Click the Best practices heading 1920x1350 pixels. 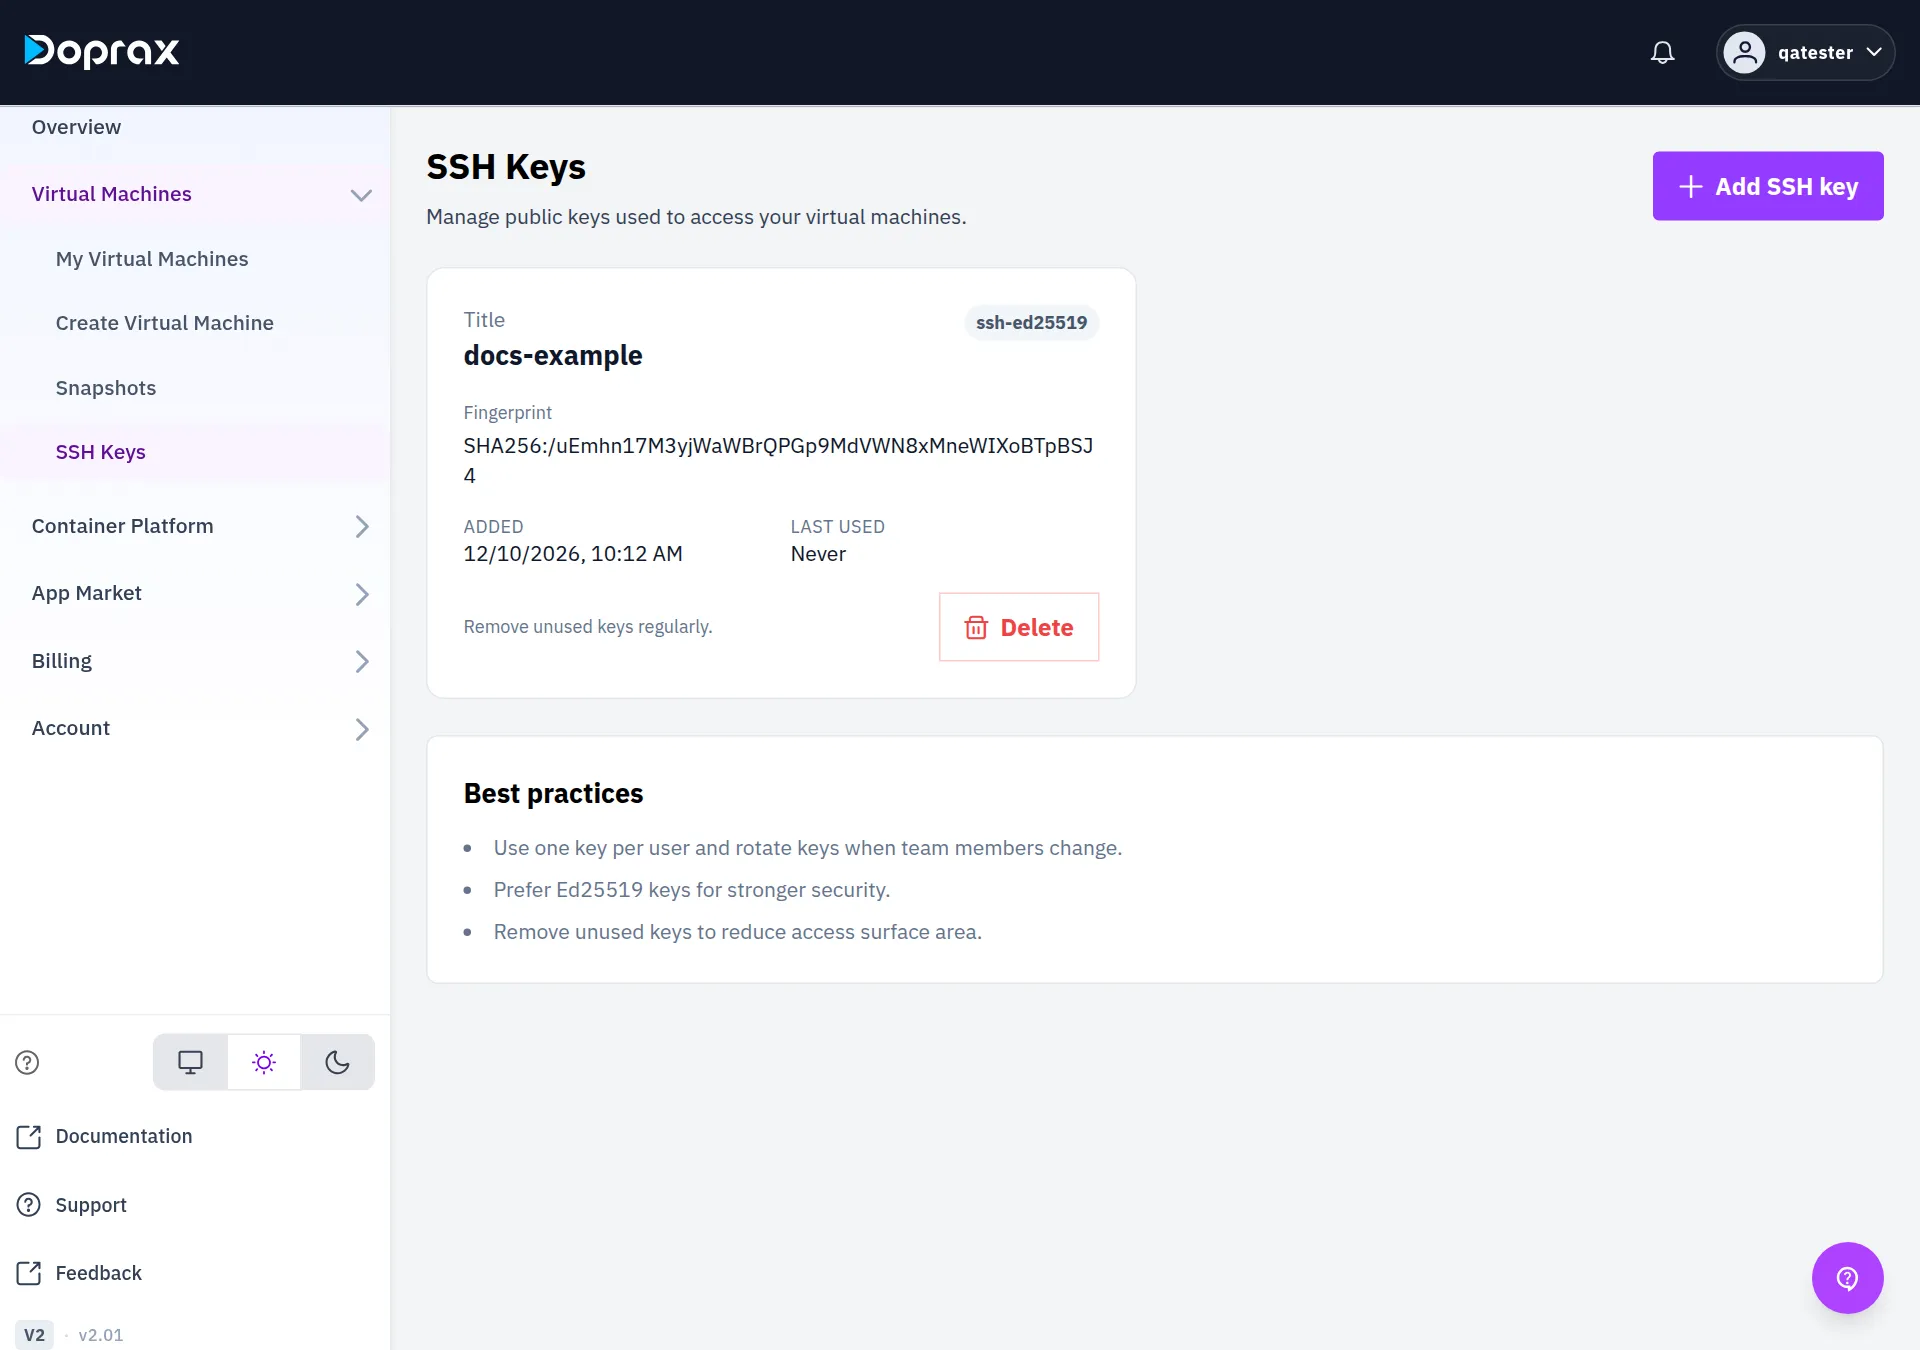(x=553, y=794)
